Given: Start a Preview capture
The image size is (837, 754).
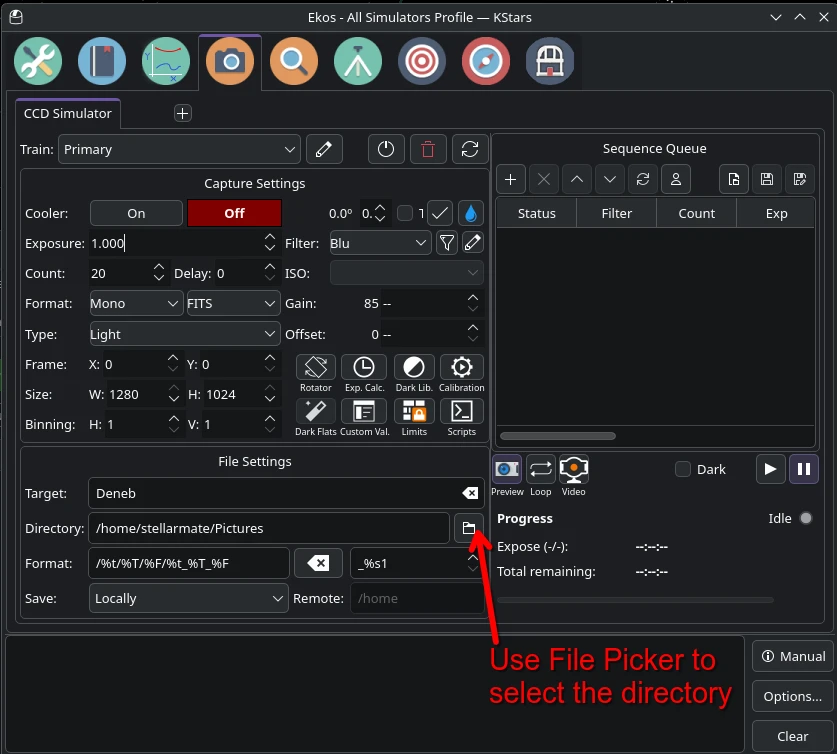Looking at the screenshot, I should pos(507,469).
